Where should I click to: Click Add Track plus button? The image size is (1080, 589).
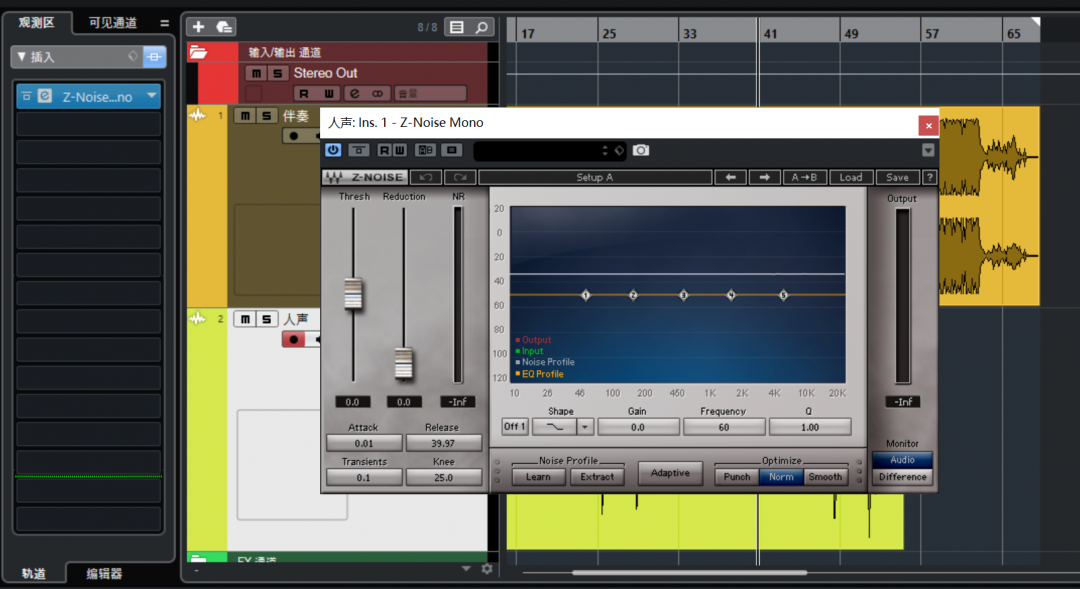(x=198, y=27)
